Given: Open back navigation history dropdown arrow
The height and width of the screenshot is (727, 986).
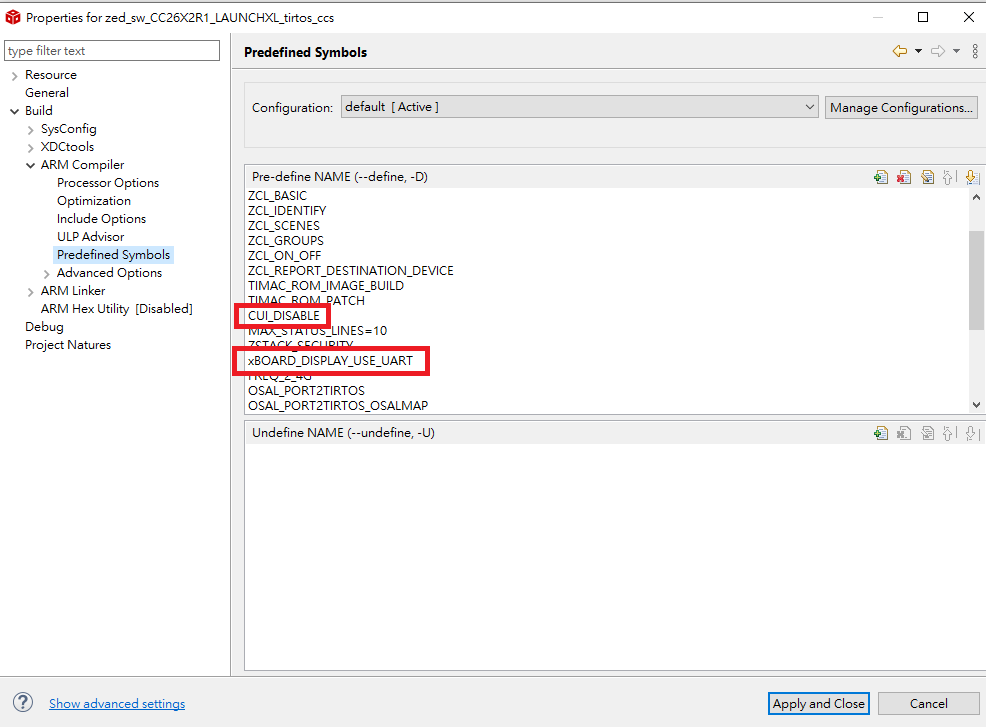Looking at the screenshot, I should (918, 51).
